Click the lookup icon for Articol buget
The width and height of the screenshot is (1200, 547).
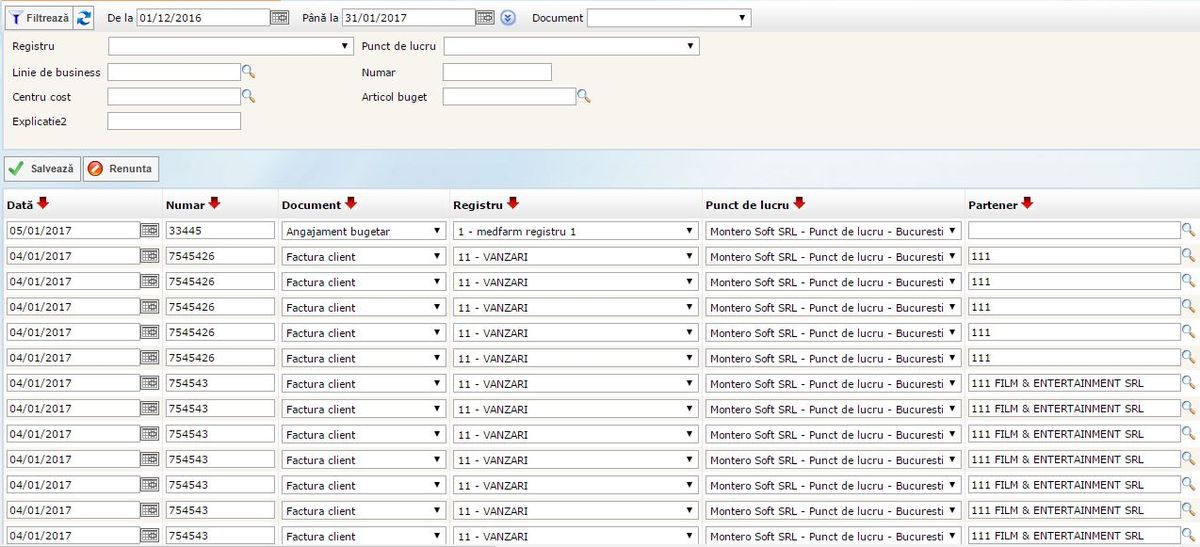(584, 97)
